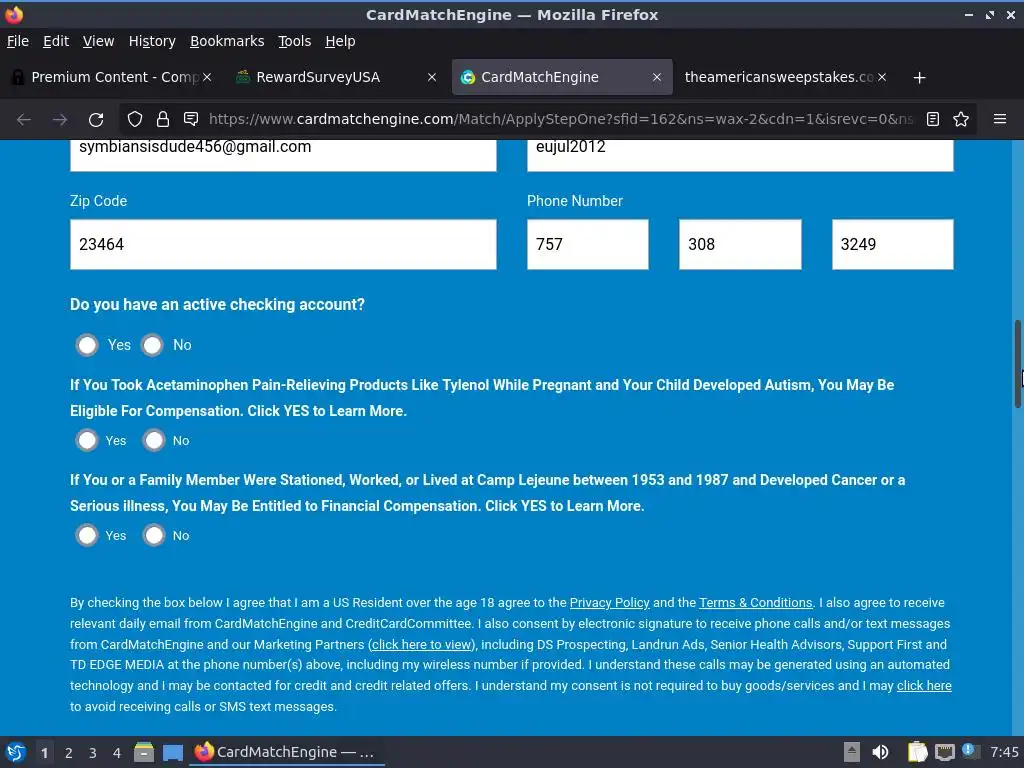Click the phone prefix field 308
1024x768 pixels.
coord(740,244)
